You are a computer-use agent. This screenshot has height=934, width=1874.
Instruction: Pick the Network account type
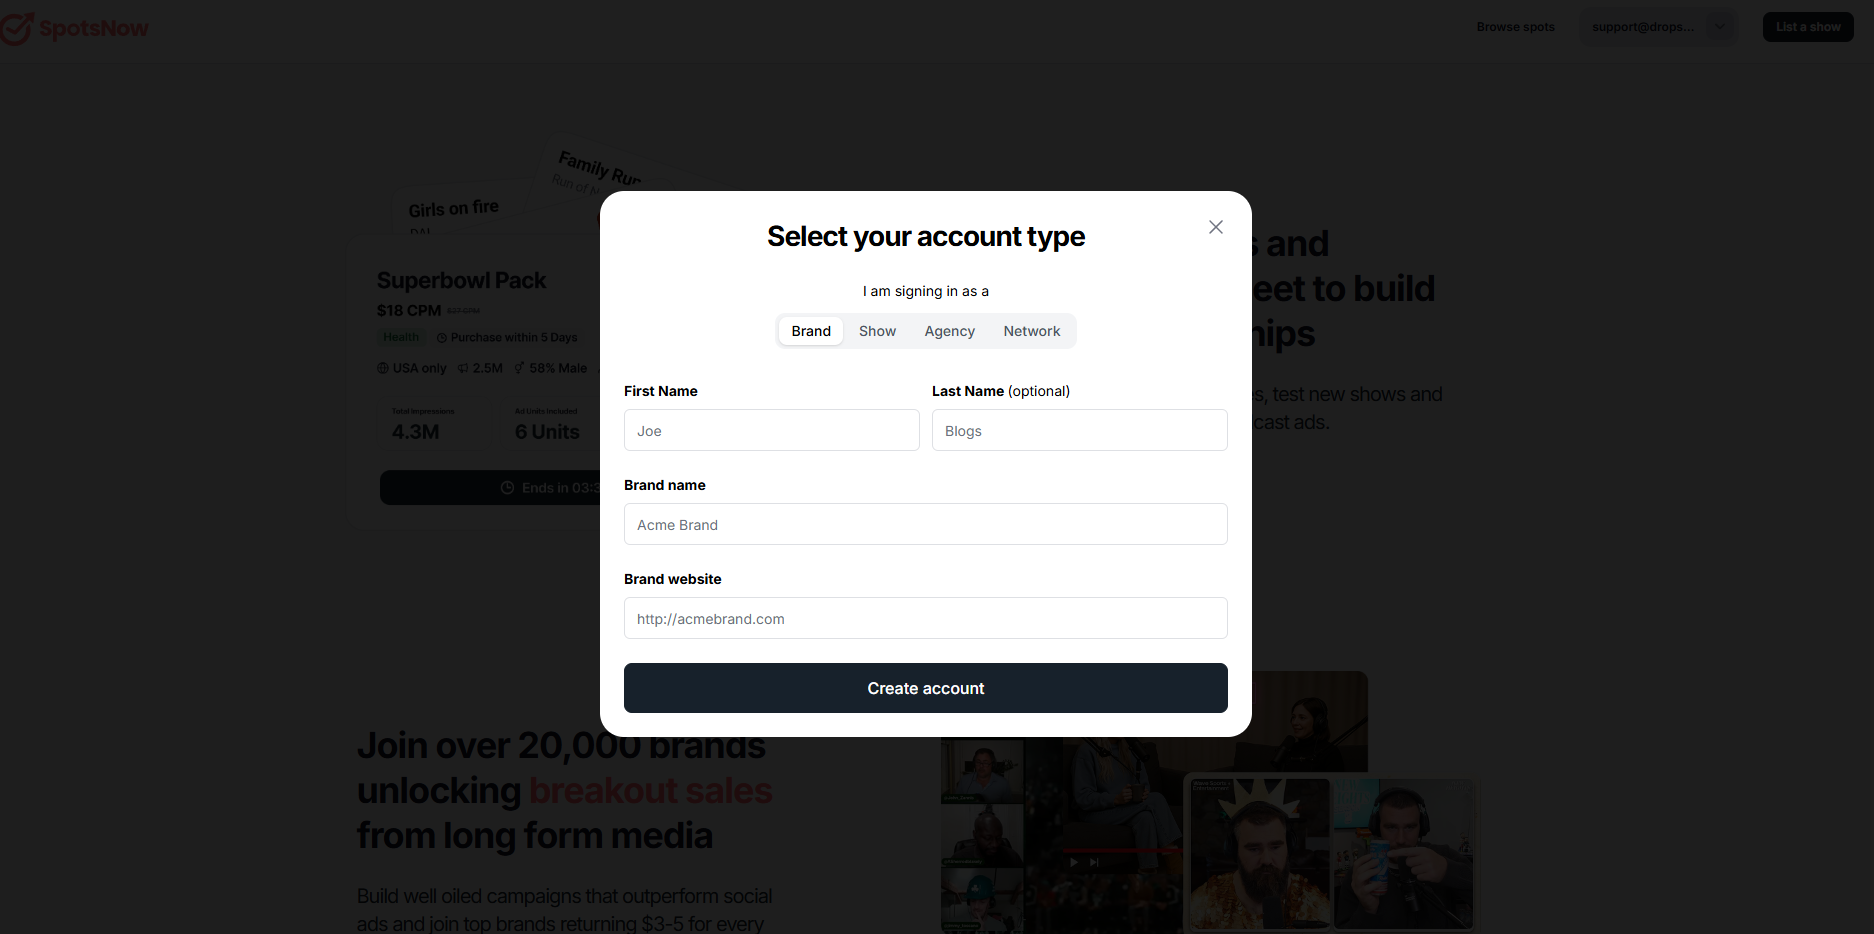(x=1032, y=331)
